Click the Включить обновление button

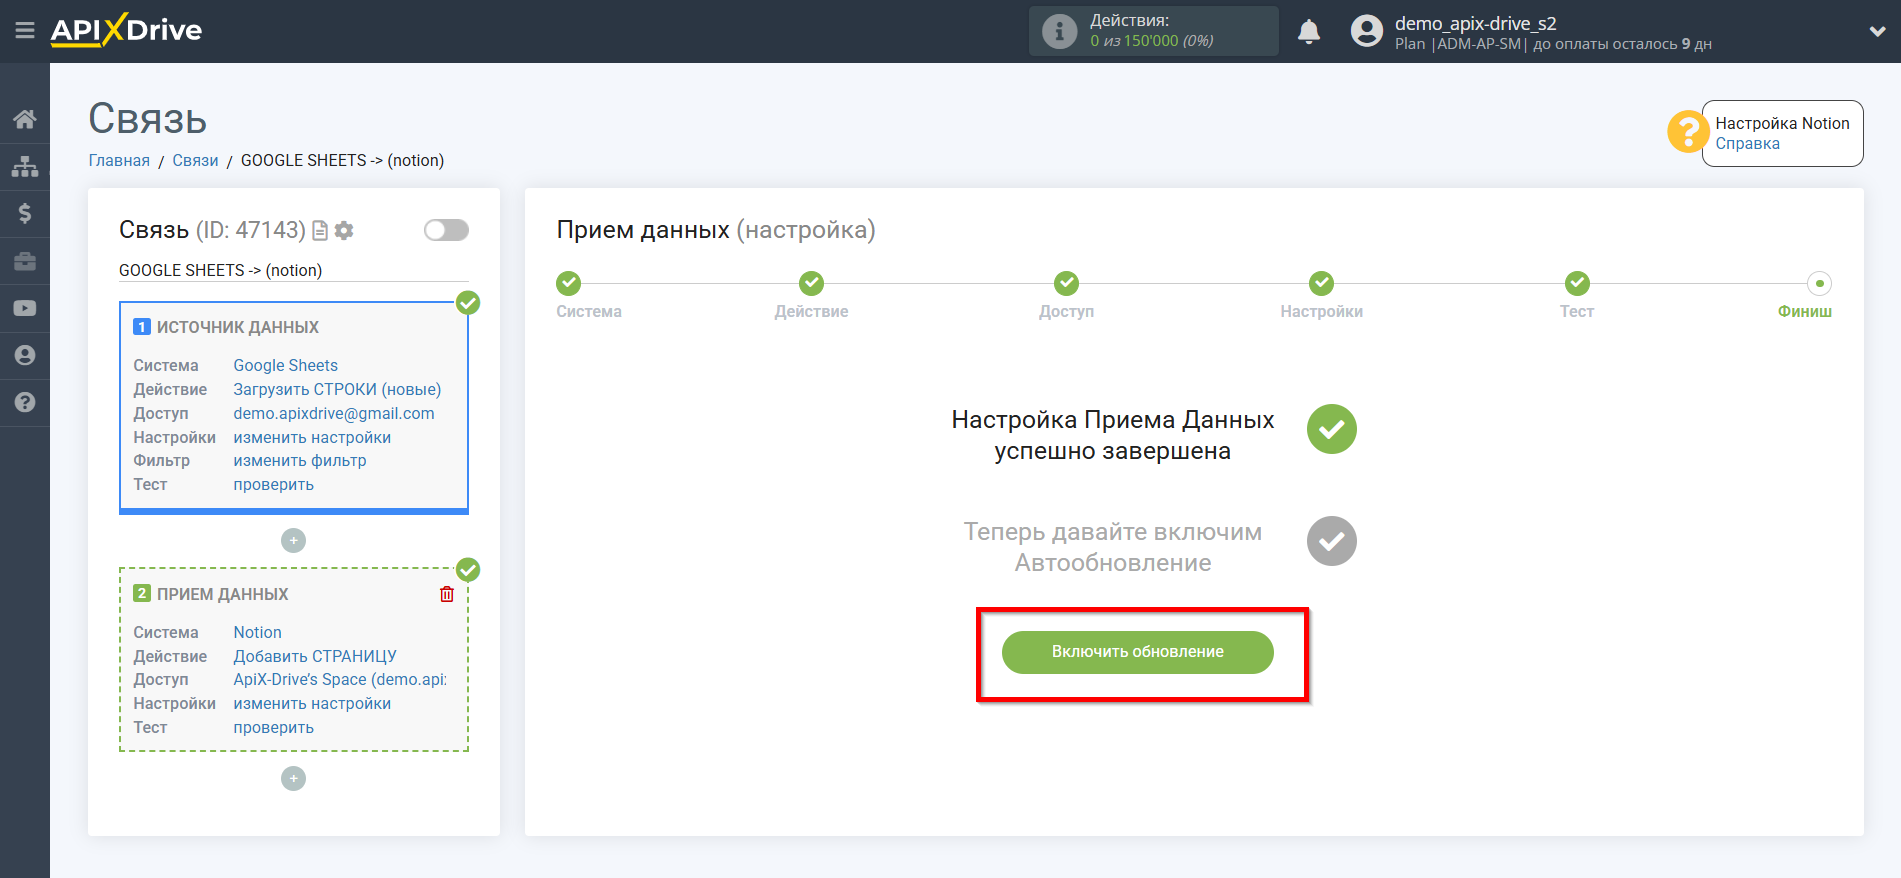[x=1138, y=652]
